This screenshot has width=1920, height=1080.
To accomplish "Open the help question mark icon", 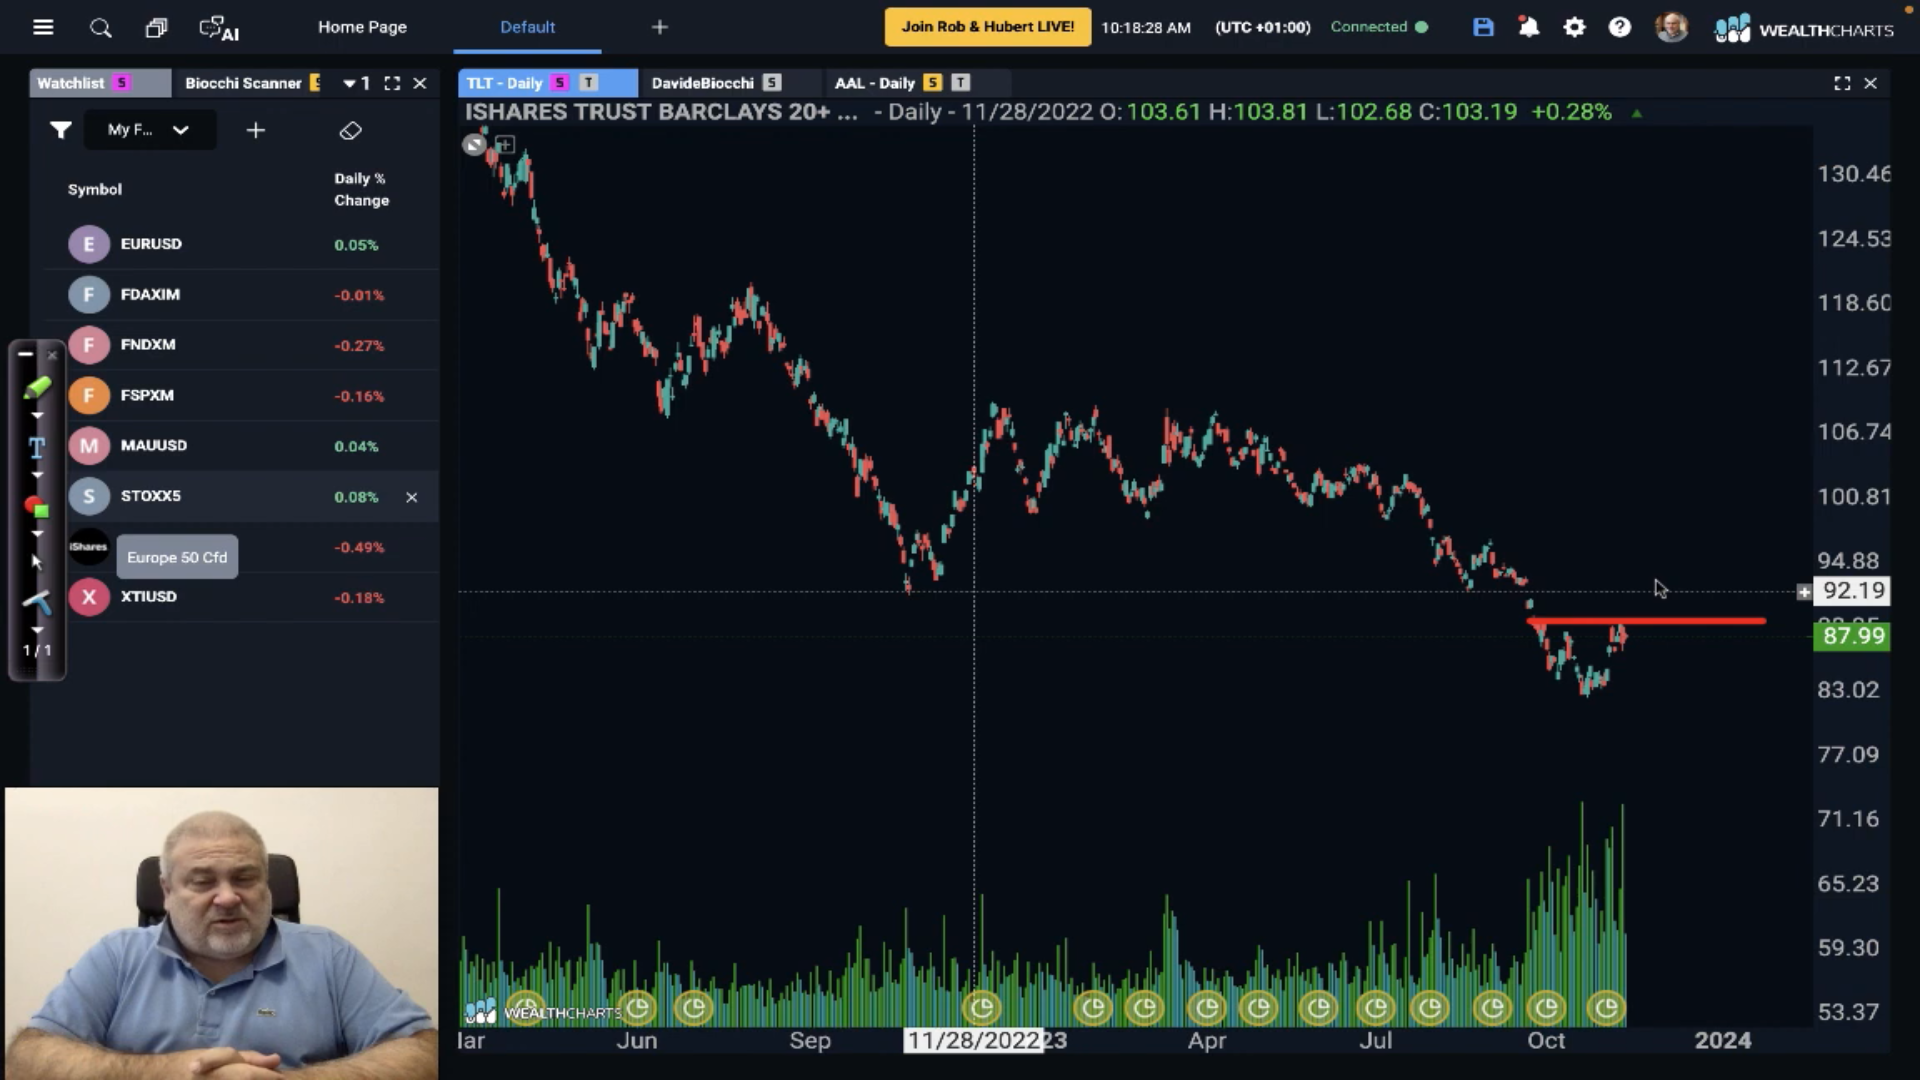I will pos(1619,27).
